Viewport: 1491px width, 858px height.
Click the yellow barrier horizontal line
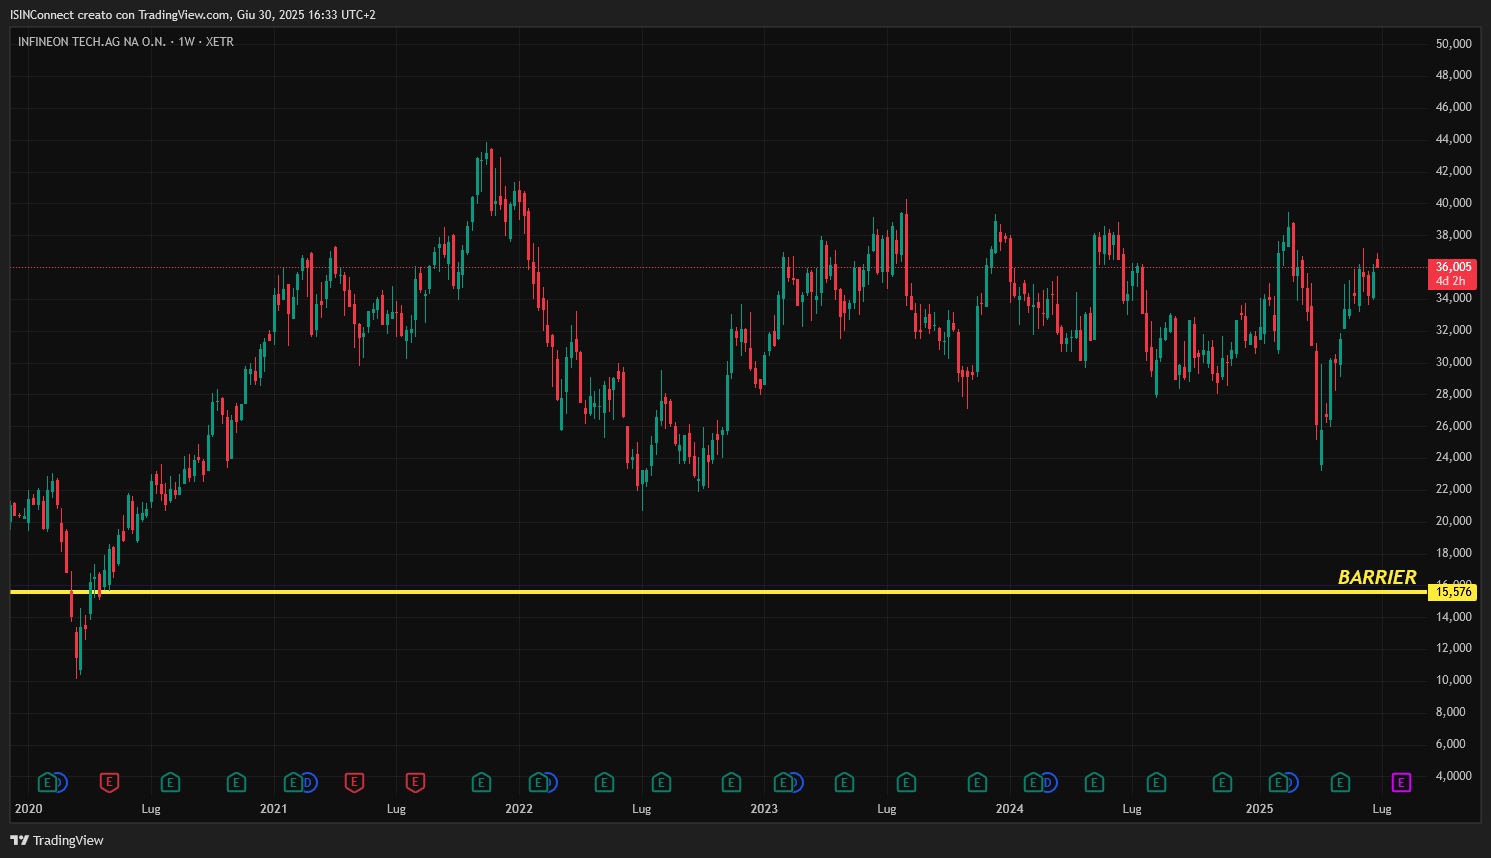click(718, 592)
